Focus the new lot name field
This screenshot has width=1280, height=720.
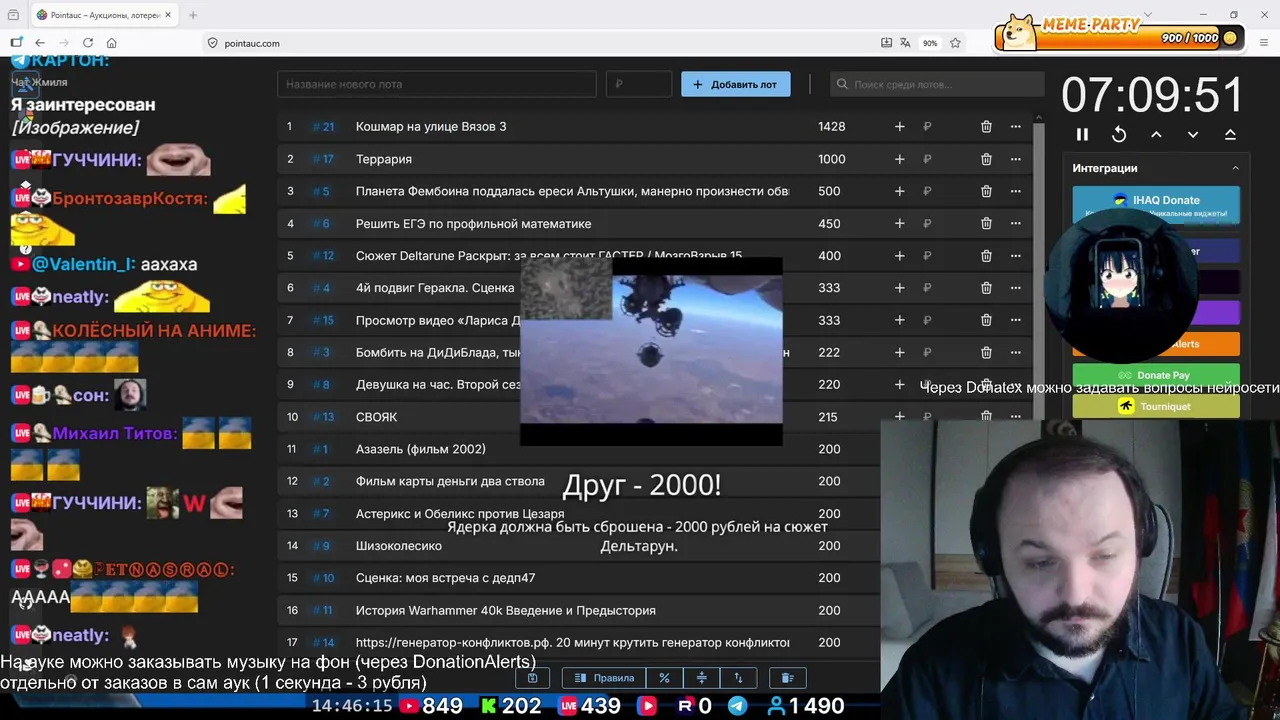(437, 84)
